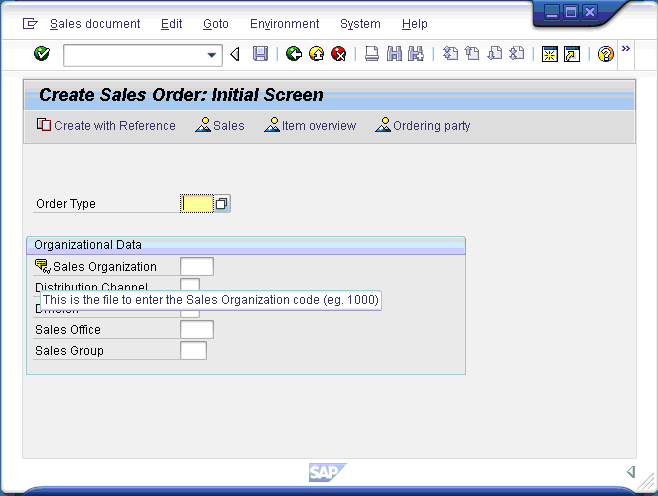The width and height of the screenshot is (658, 496).
Task: Open the Environment menu
Action: tap(285, 24)
